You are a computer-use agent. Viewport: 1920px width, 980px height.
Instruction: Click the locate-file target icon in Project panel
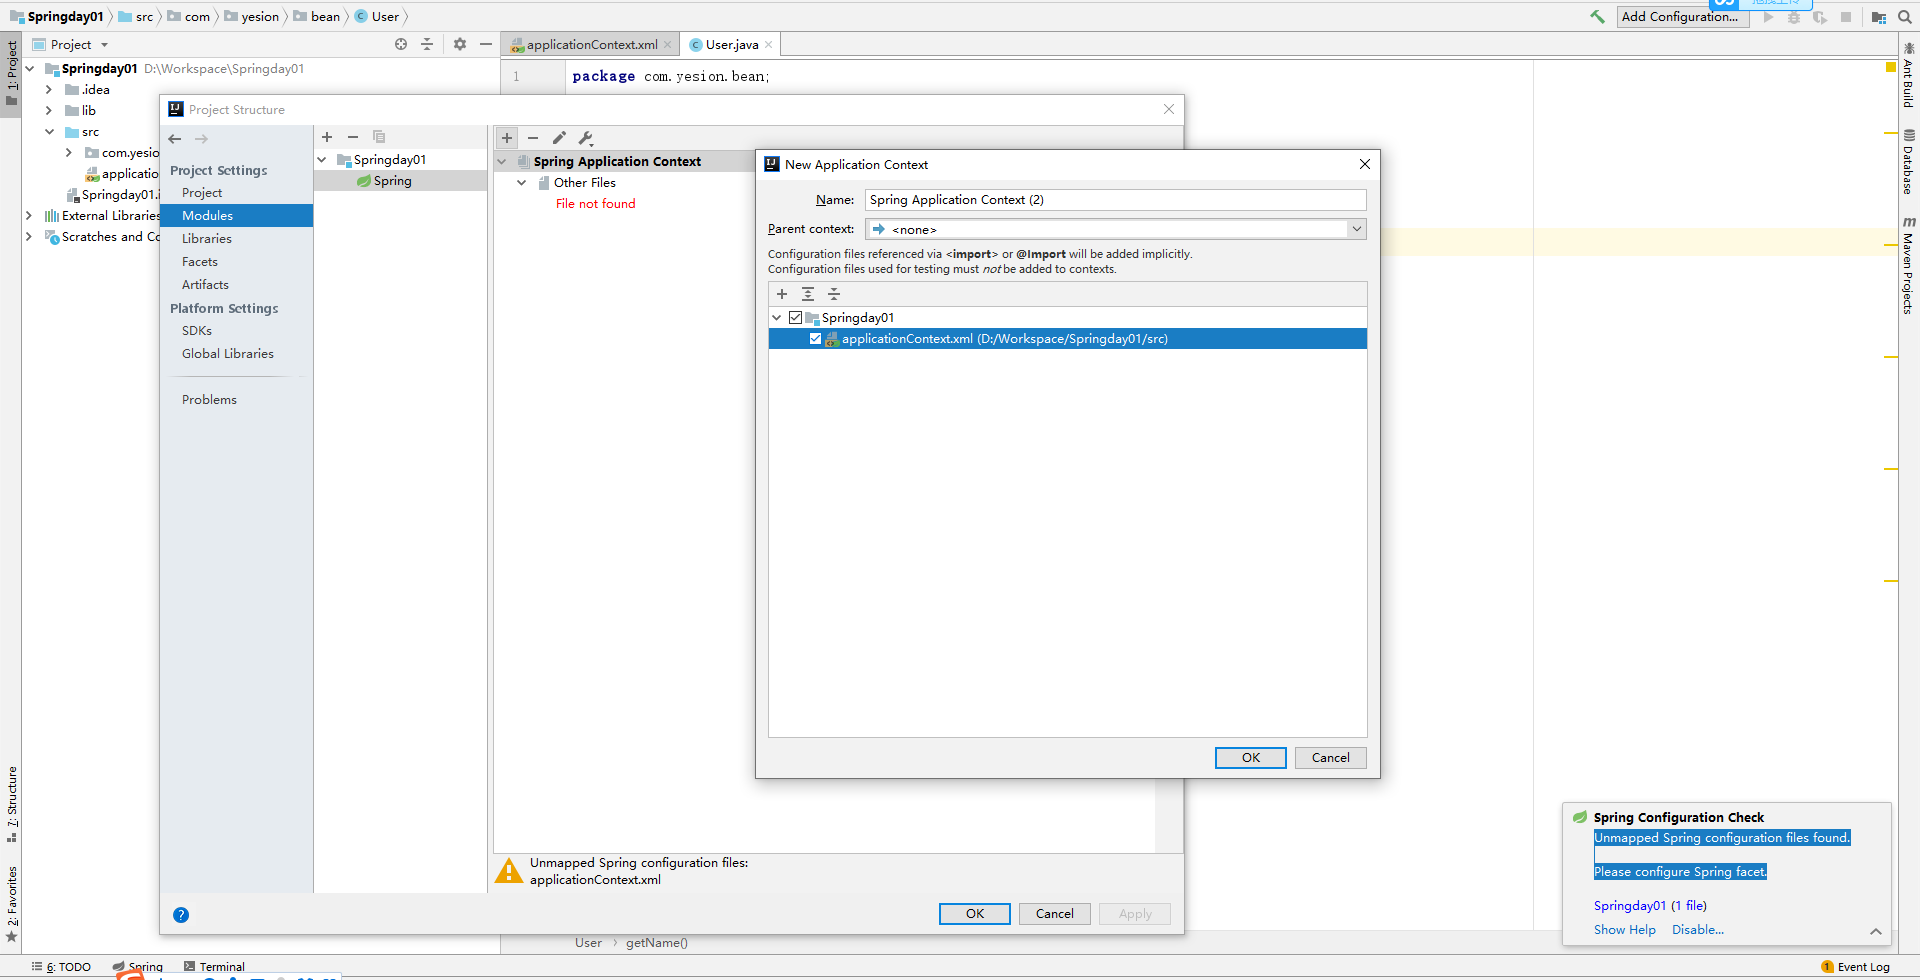click(401, 44)
